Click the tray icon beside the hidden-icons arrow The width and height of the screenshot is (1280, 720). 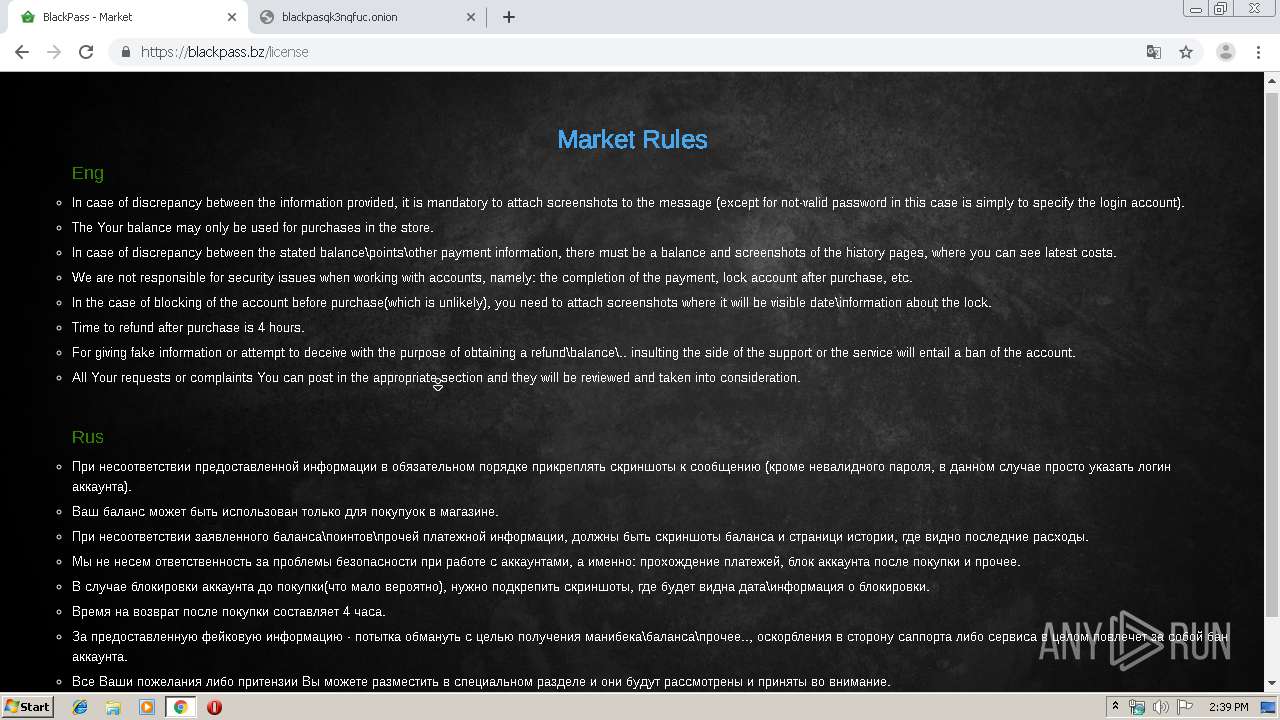tap(1138, 707)
